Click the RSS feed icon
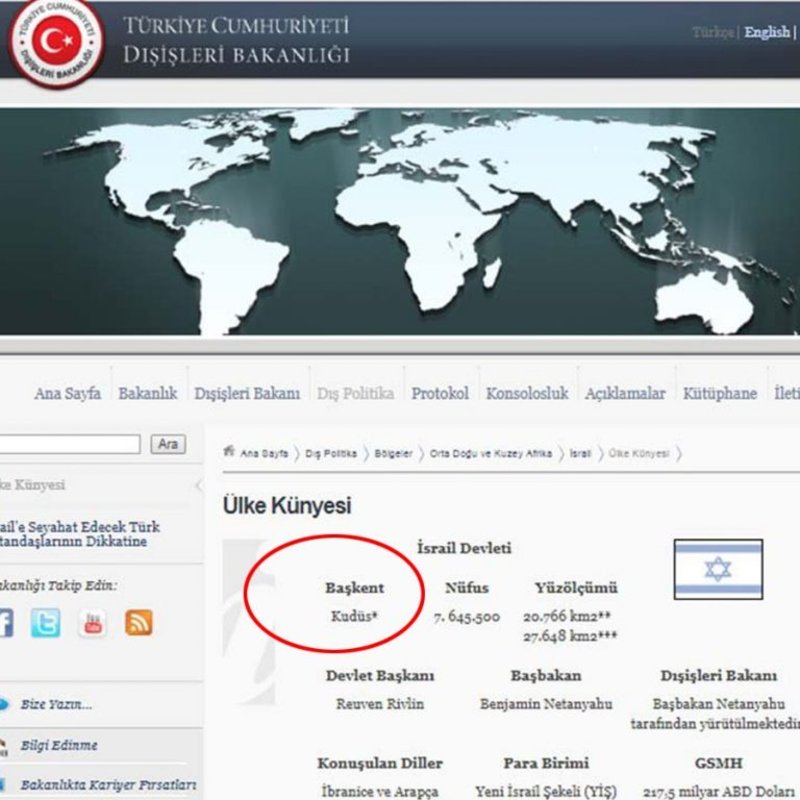The image size is (800, 800). point(138,623)
